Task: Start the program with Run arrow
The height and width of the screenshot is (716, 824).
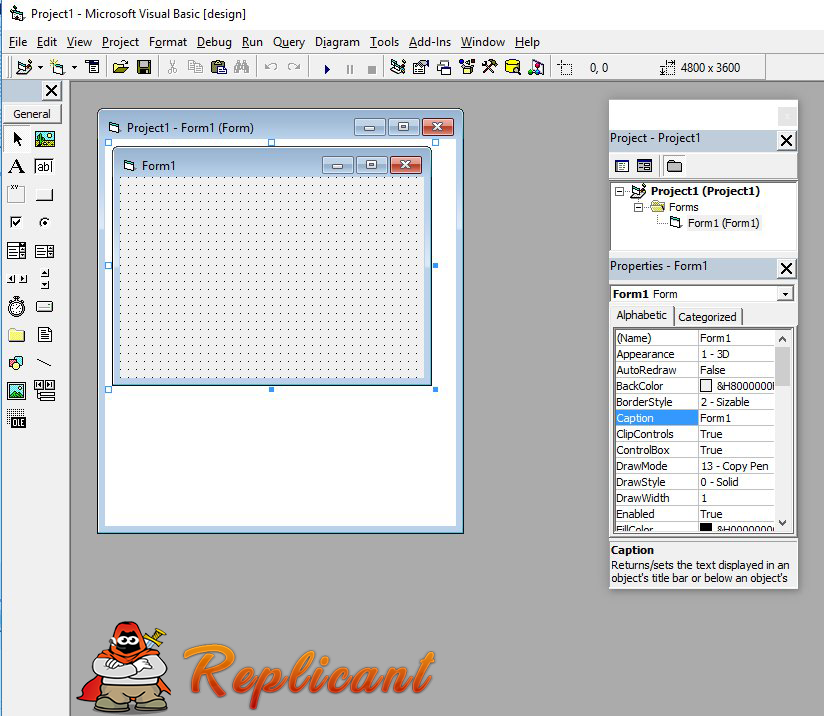Action: tap(327, 69)
